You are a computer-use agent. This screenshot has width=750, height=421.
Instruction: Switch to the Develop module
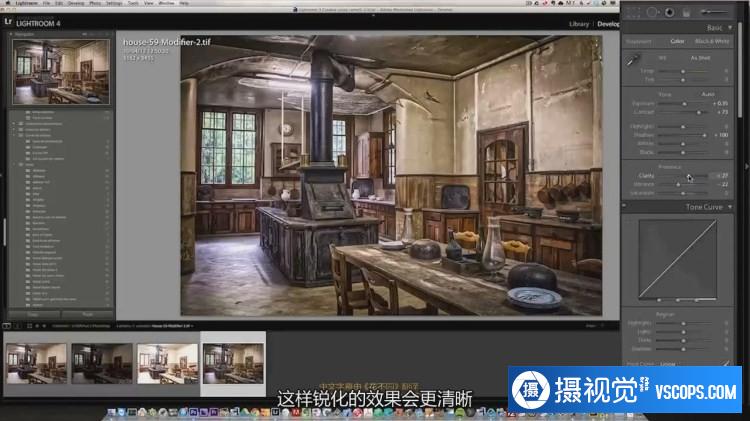pyautogui.click(x=608, y=24)
